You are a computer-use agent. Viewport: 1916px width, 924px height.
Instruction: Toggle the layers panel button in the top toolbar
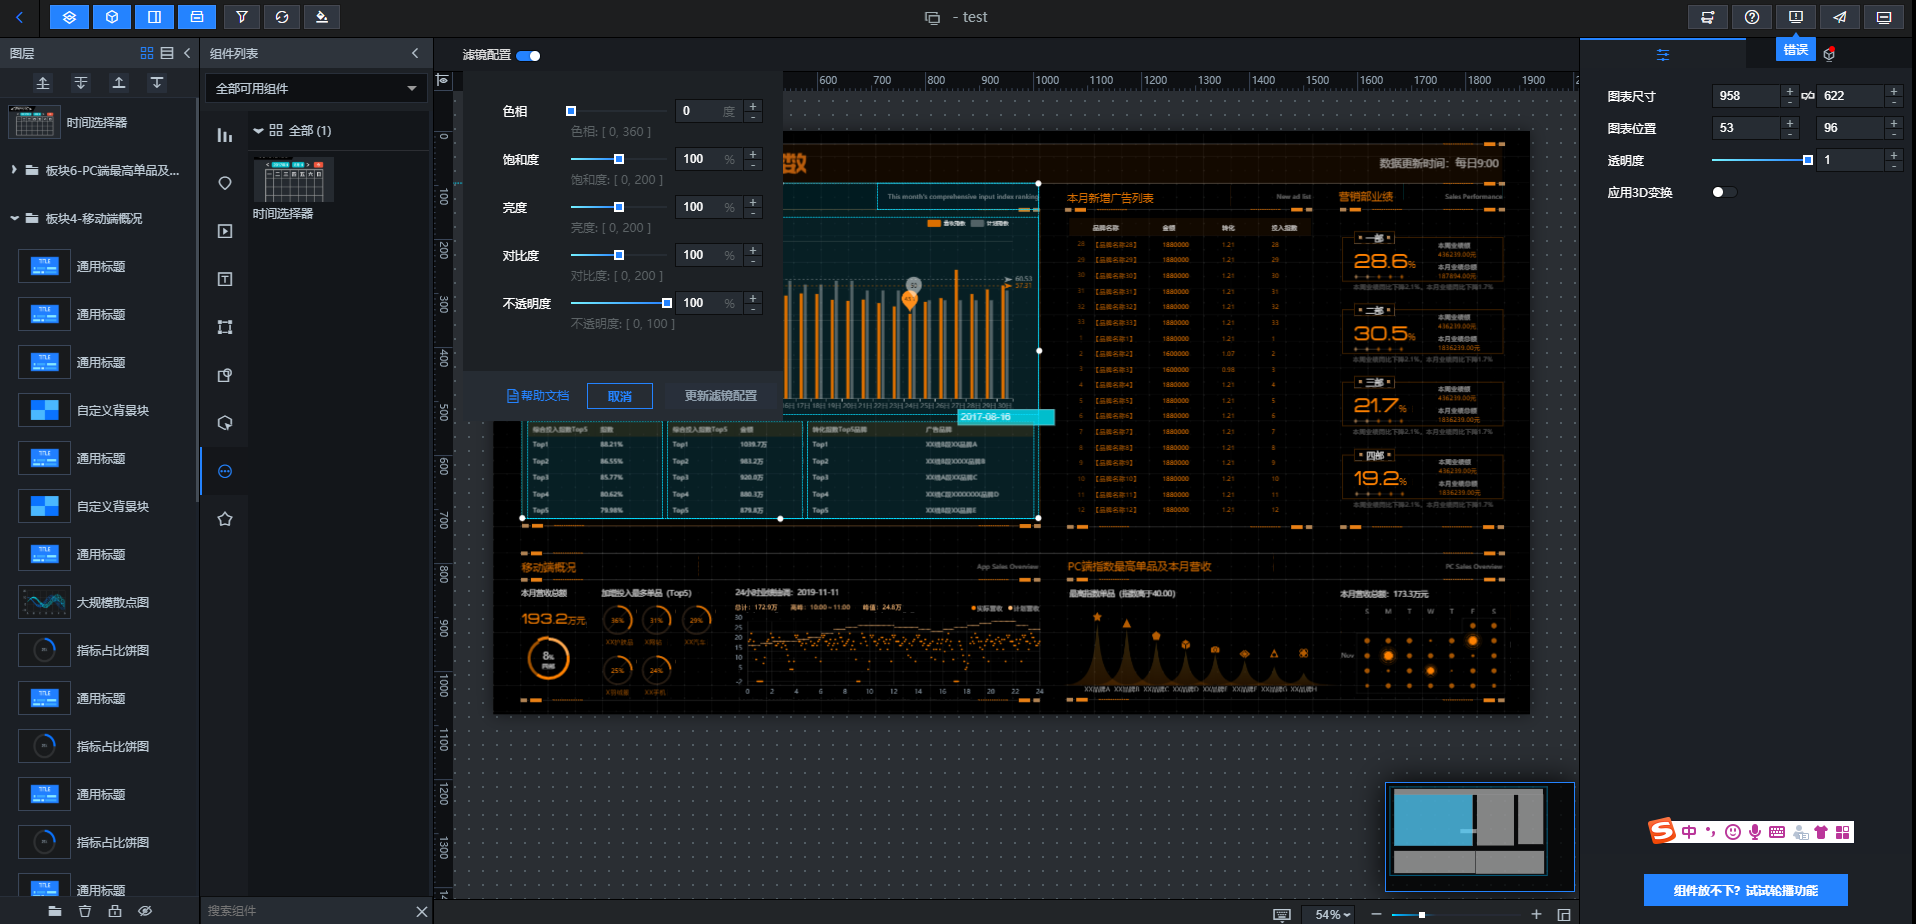tap(69, 17)
